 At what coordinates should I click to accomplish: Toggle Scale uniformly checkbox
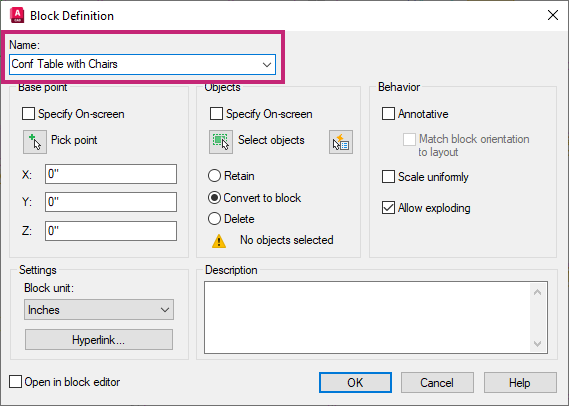pos(388,177)
